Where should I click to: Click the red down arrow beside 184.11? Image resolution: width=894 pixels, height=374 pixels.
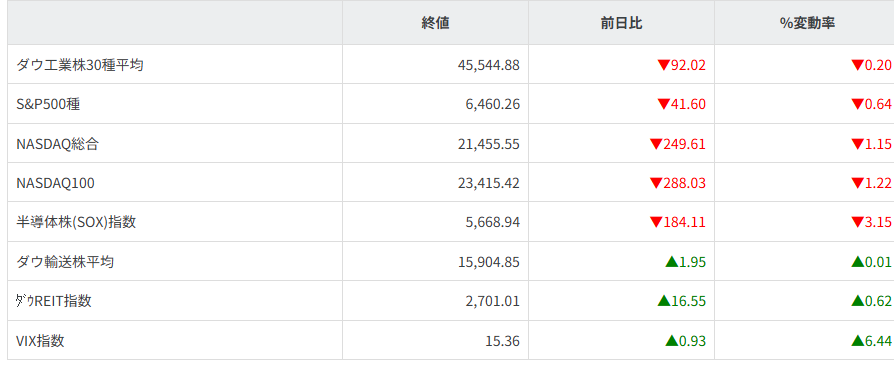[x=656, y=222]
